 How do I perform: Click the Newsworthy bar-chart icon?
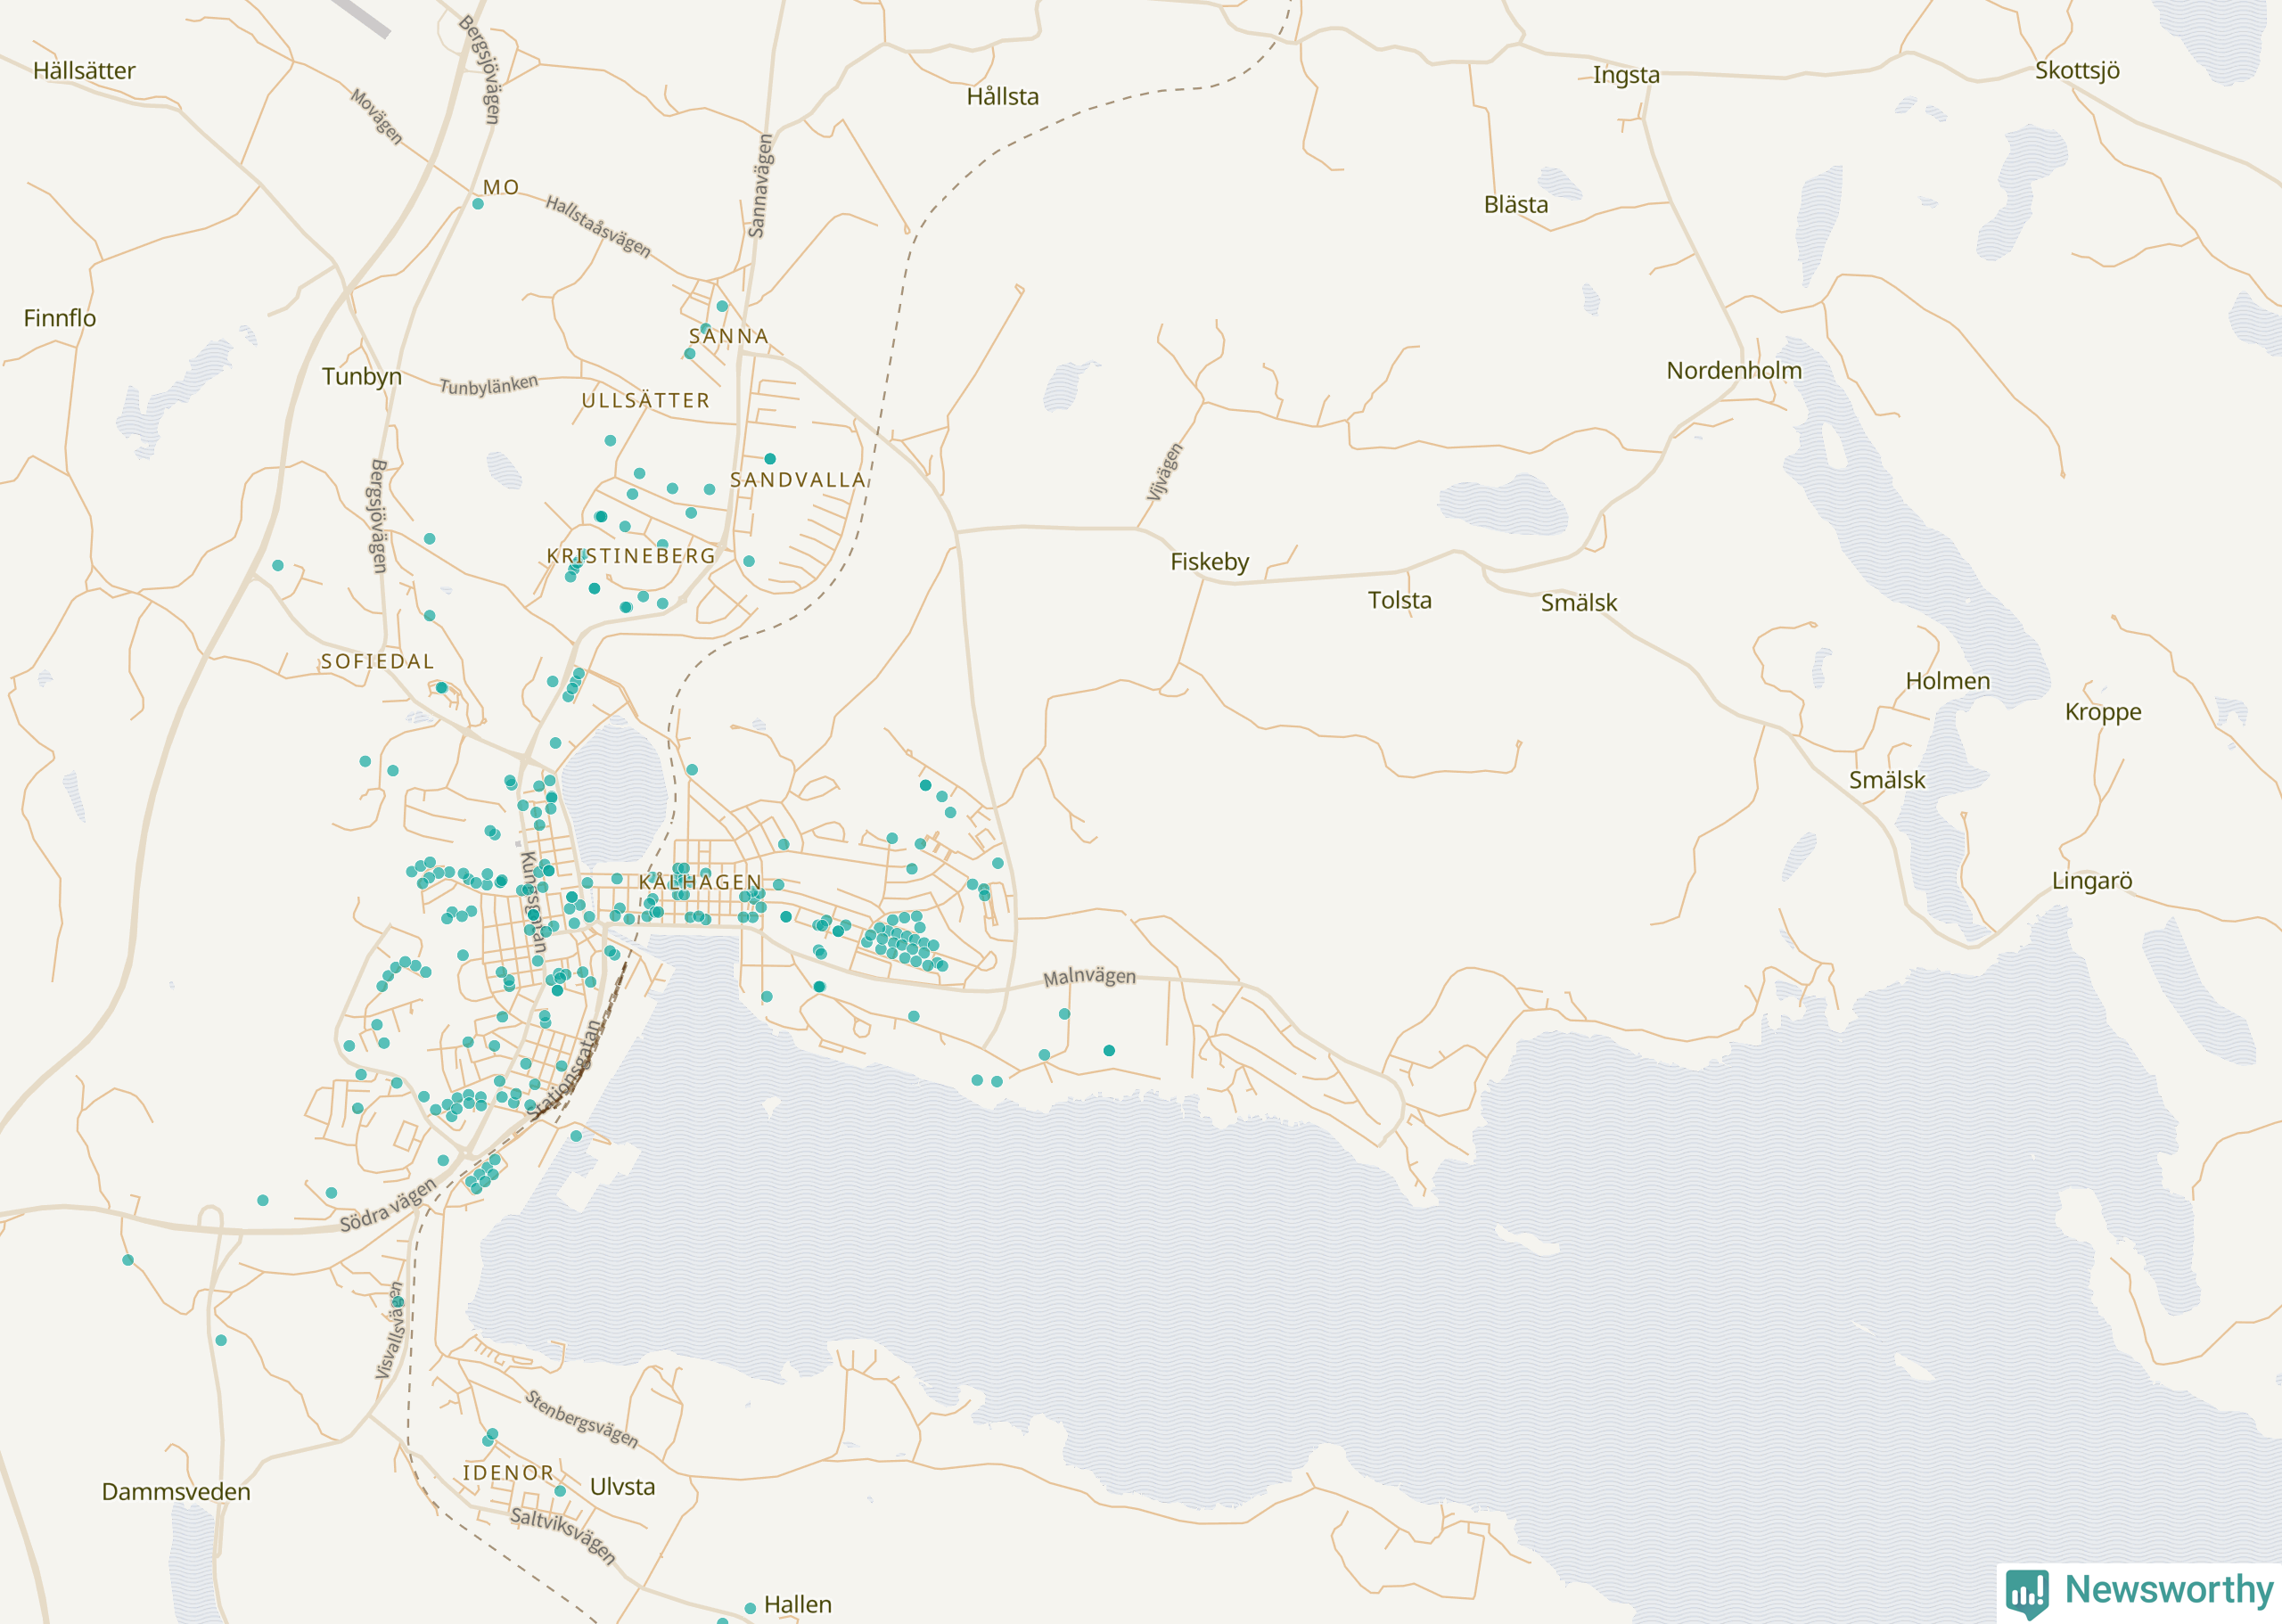tap(2027, 1593)
